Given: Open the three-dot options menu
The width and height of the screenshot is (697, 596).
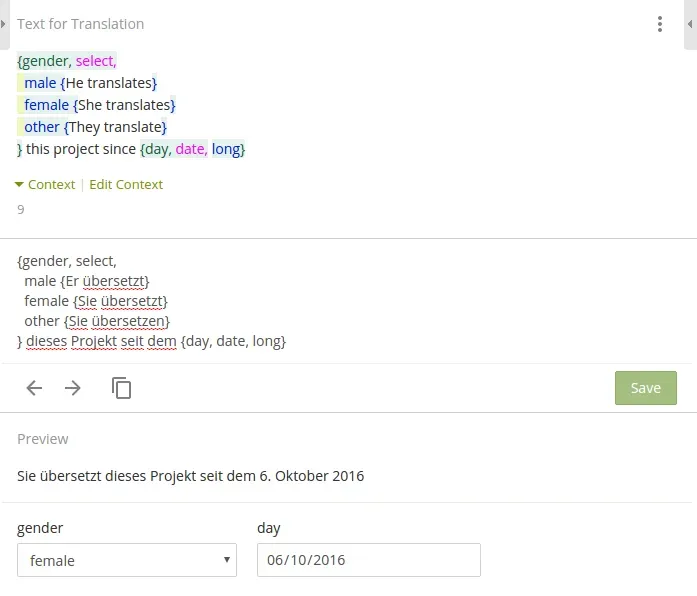Looking at the screenshot, I should click(659, 24).
